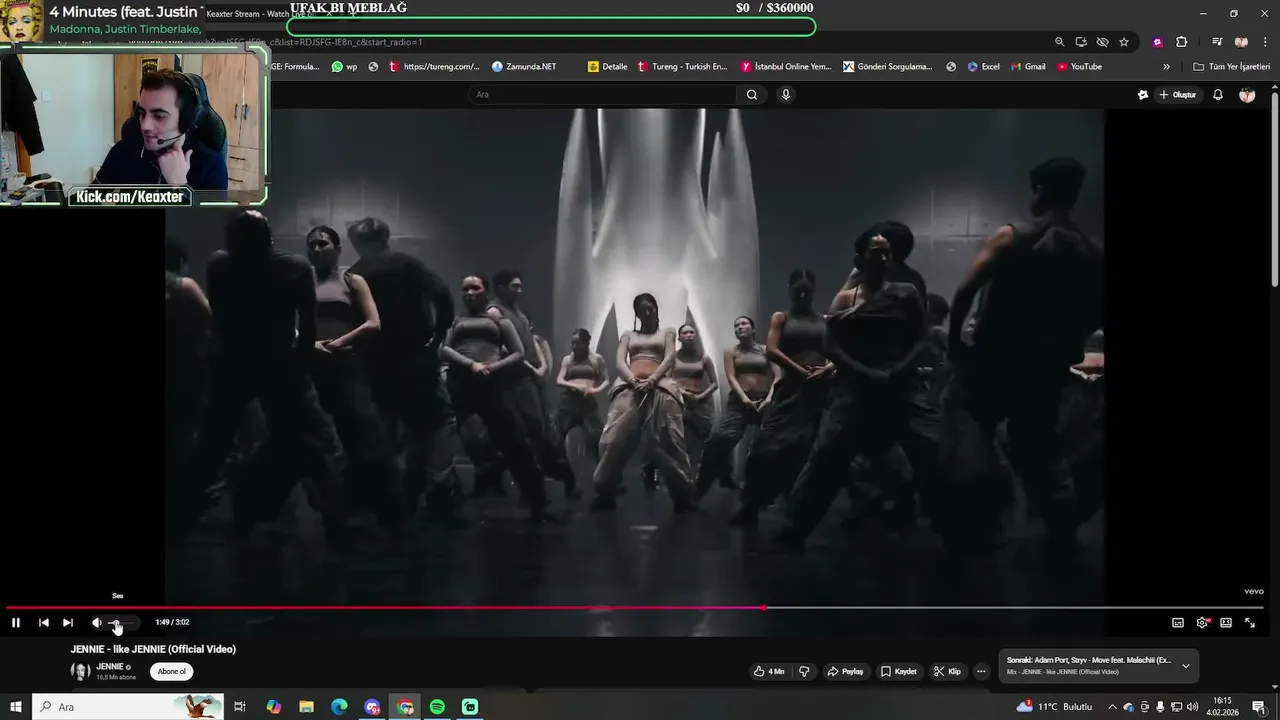Like the video with thumbs up
Screen dimensions: 1280x720
click(769, 671)
